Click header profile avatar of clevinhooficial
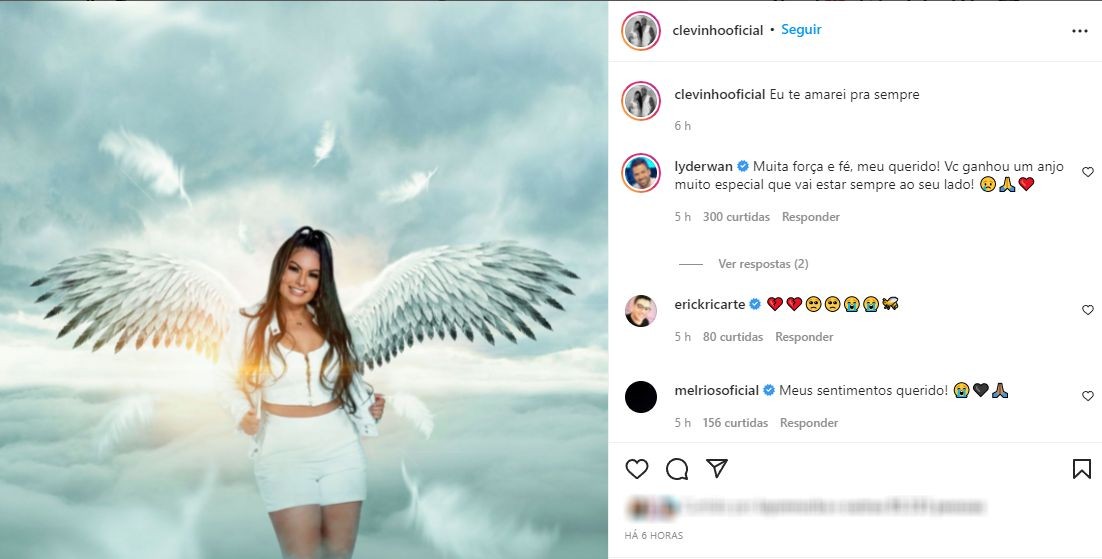The height and width of the screenshot is (559, 1102). pos(640,31)
